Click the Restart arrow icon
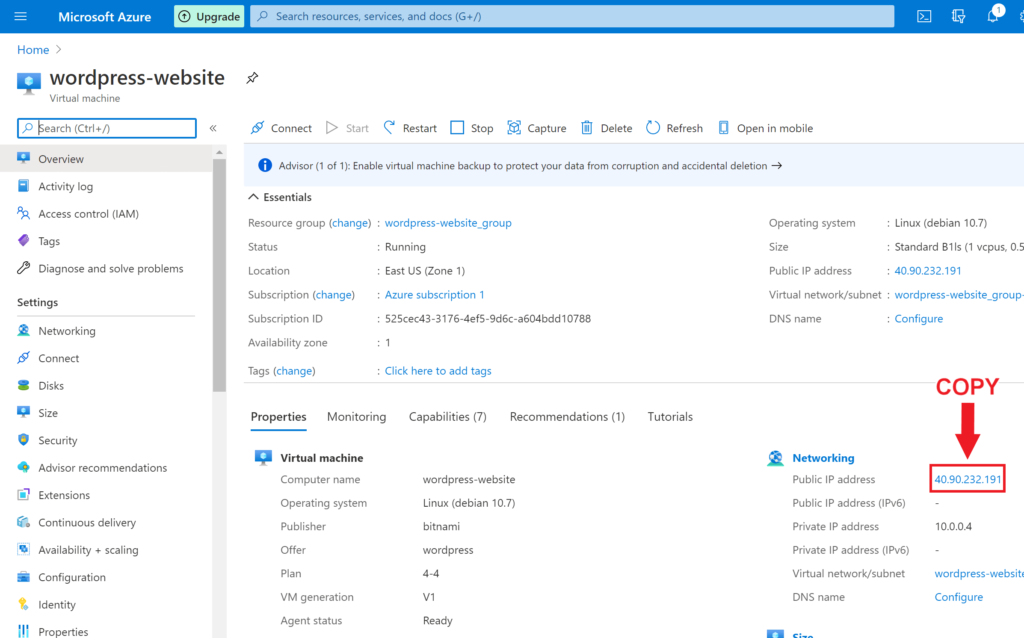Image resolution: width=1024 pixels, height=638 pixels. tap(389, 127)
